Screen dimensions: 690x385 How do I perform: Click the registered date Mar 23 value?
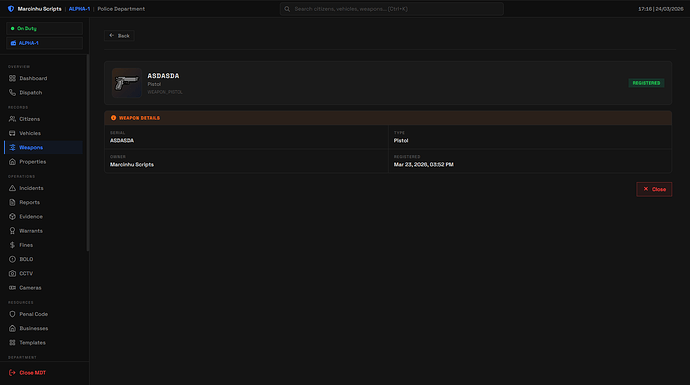[423, 165]
